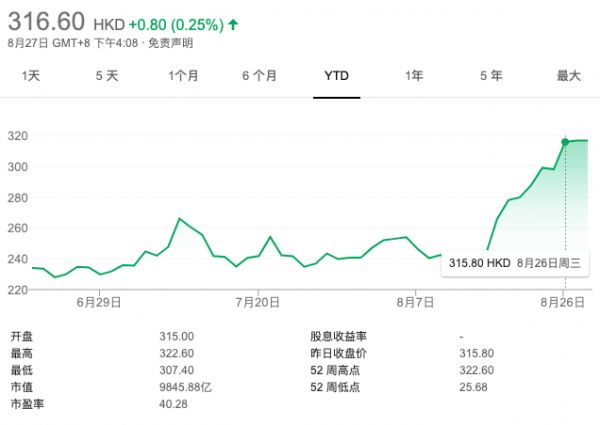The width and height of the screenshot is (600, 425).
Task: Click the 昨日收盘价 label
Action: tap(340, 353)
